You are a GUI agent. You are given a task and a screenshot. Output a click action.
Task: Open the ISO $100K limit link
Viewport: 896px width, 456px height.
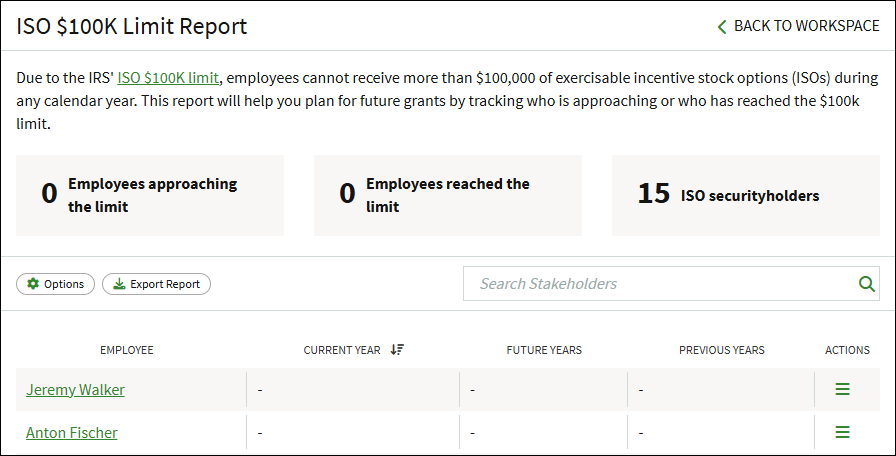168,78
